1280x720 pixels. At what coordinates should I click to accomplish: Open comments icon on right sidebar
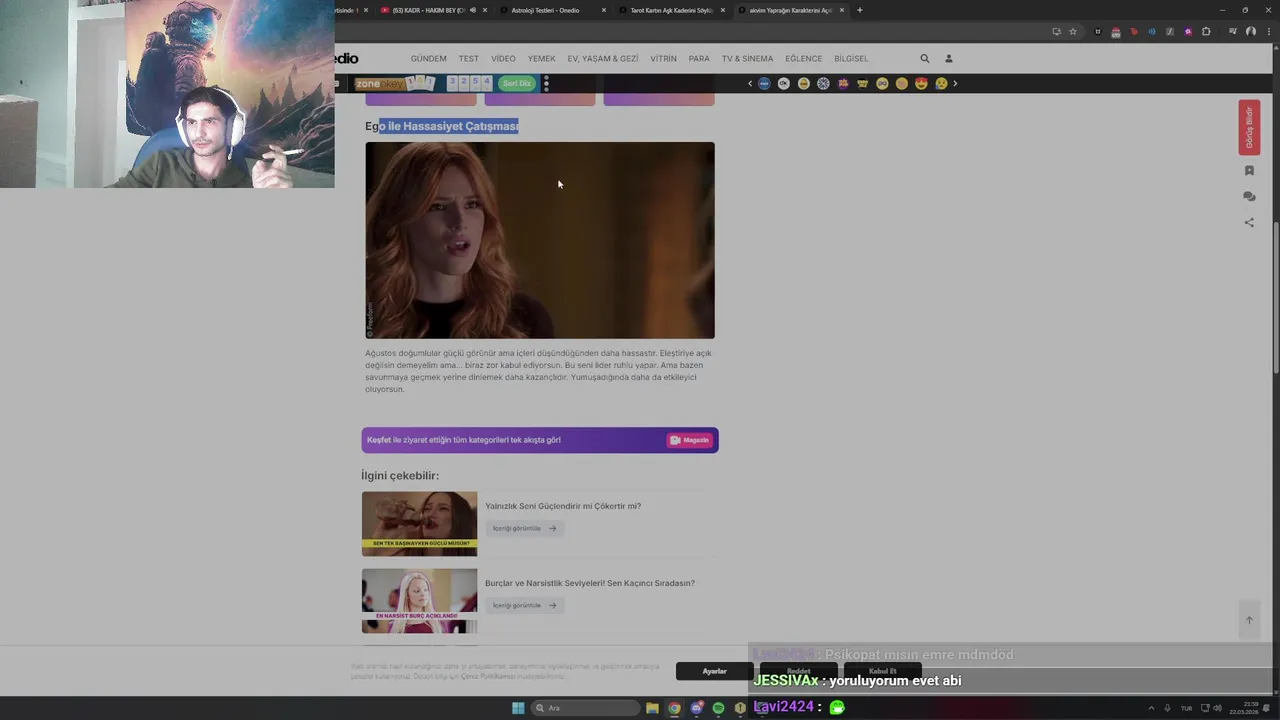1249,197
